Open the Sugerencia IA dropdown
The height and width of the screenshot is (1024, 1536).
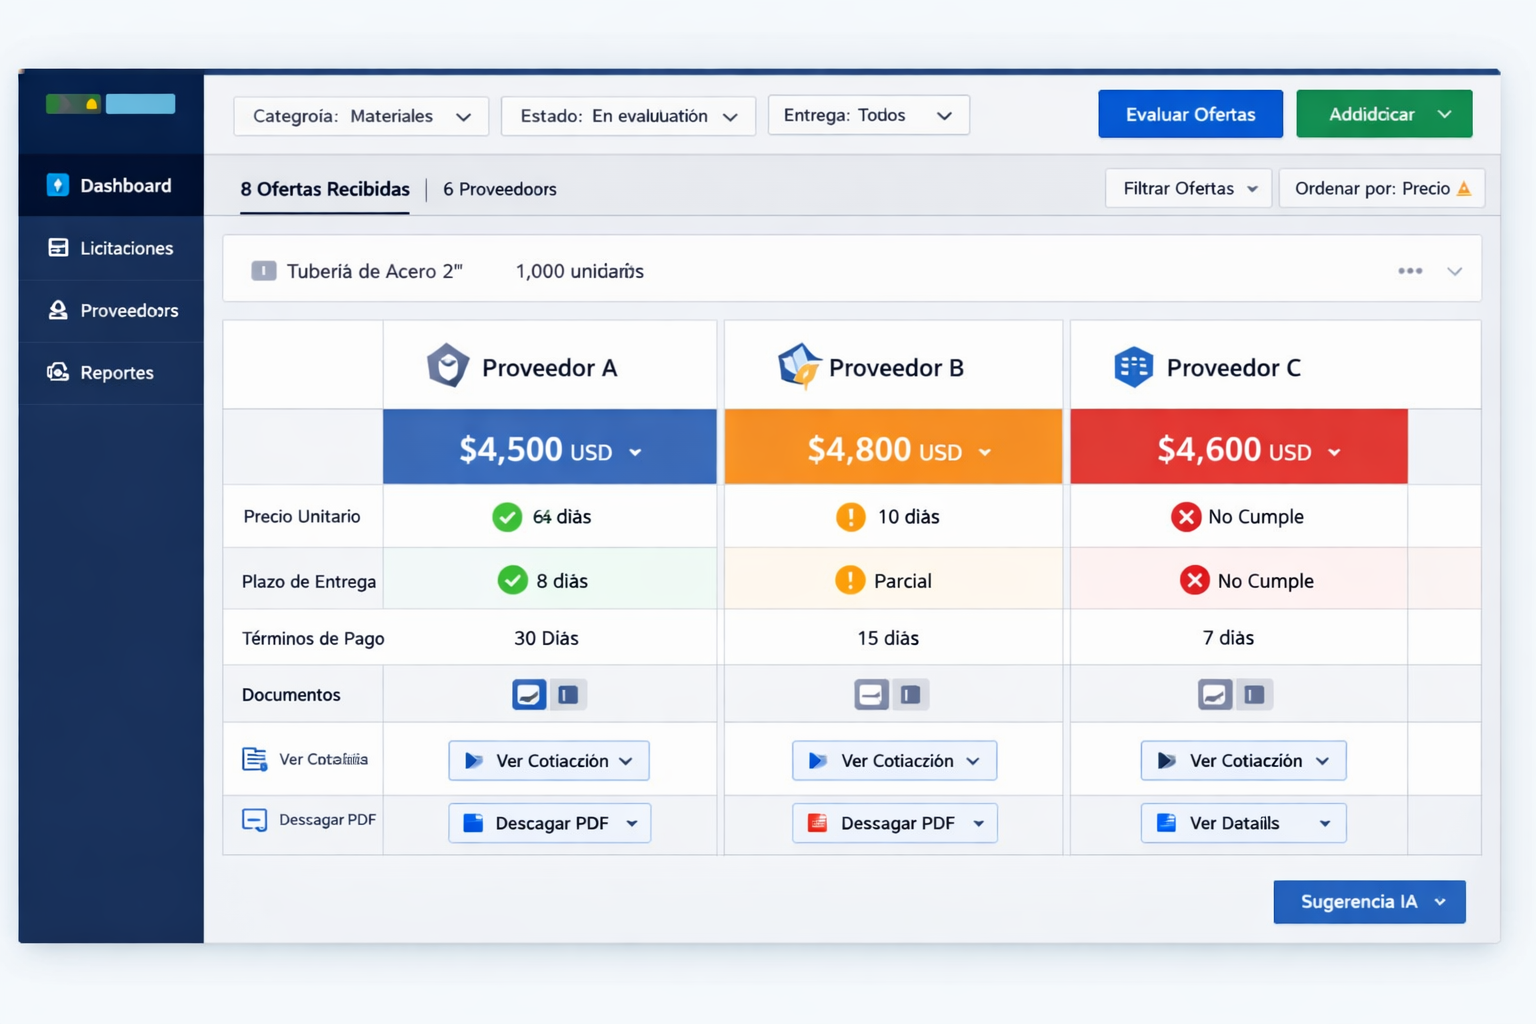tap(1369, 901)
